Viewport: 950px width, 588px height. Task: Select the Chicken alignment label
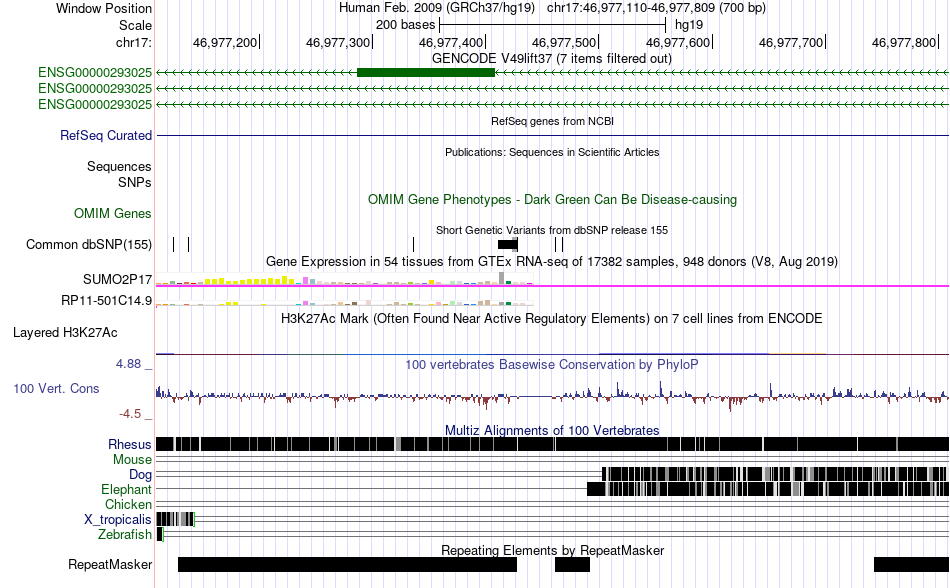pos(128,504)
